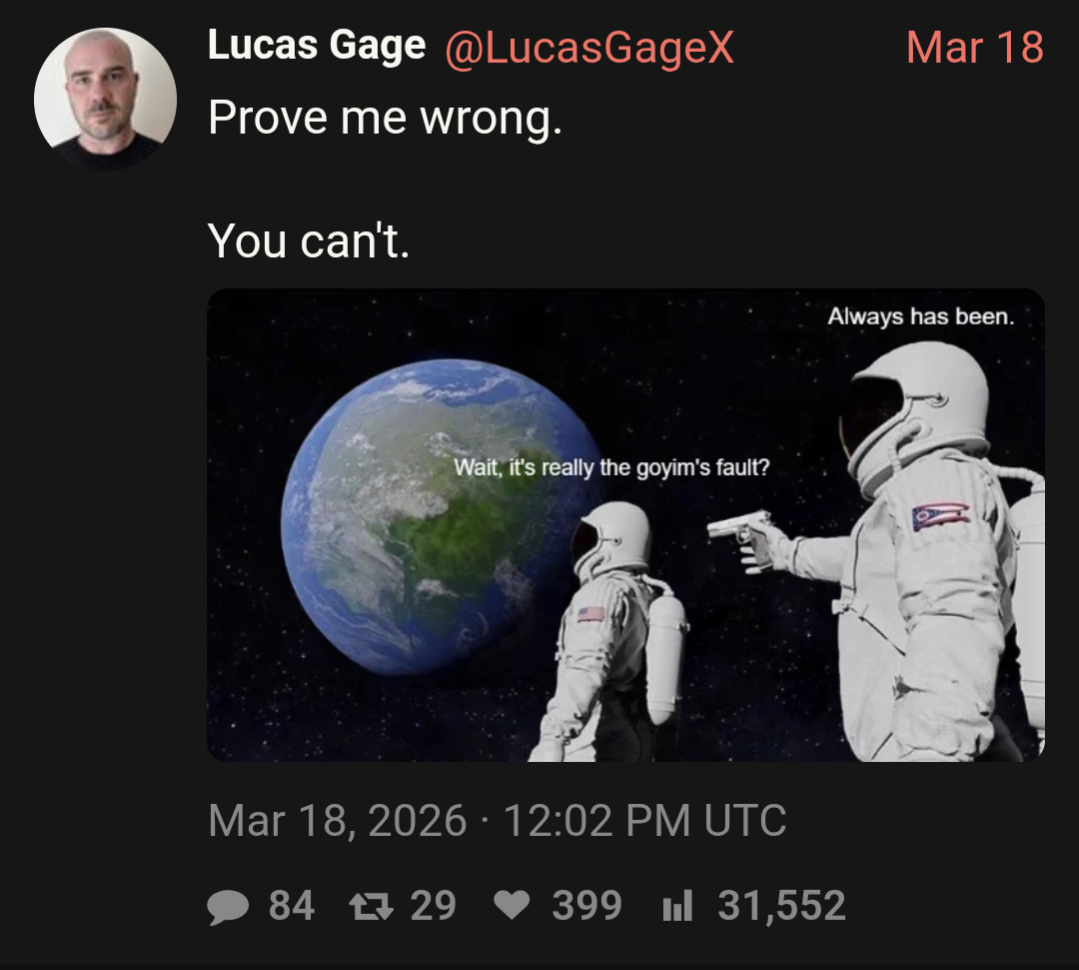Image resolution: width=1079 pixels, height=970 pixels.
Task: Click the 'Prove me wrong.' tweet text
Action: click(x=385, y=118)
